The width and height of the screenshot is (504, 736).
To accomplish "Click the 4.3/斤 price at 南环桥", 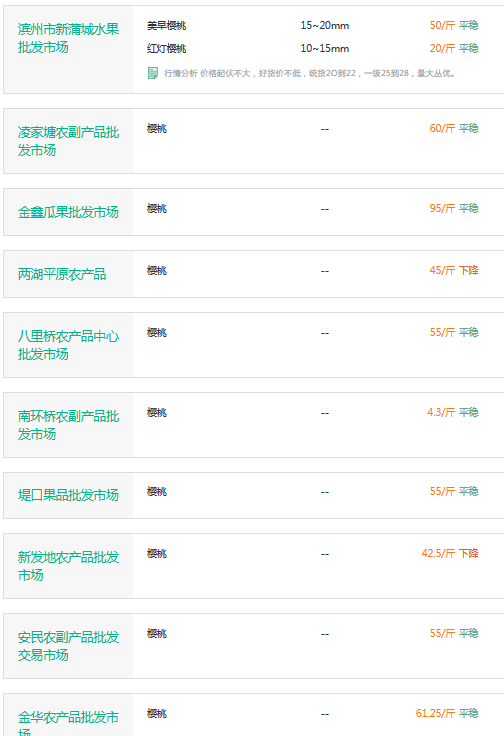I will pyautogui.click(x=441, y=413).
